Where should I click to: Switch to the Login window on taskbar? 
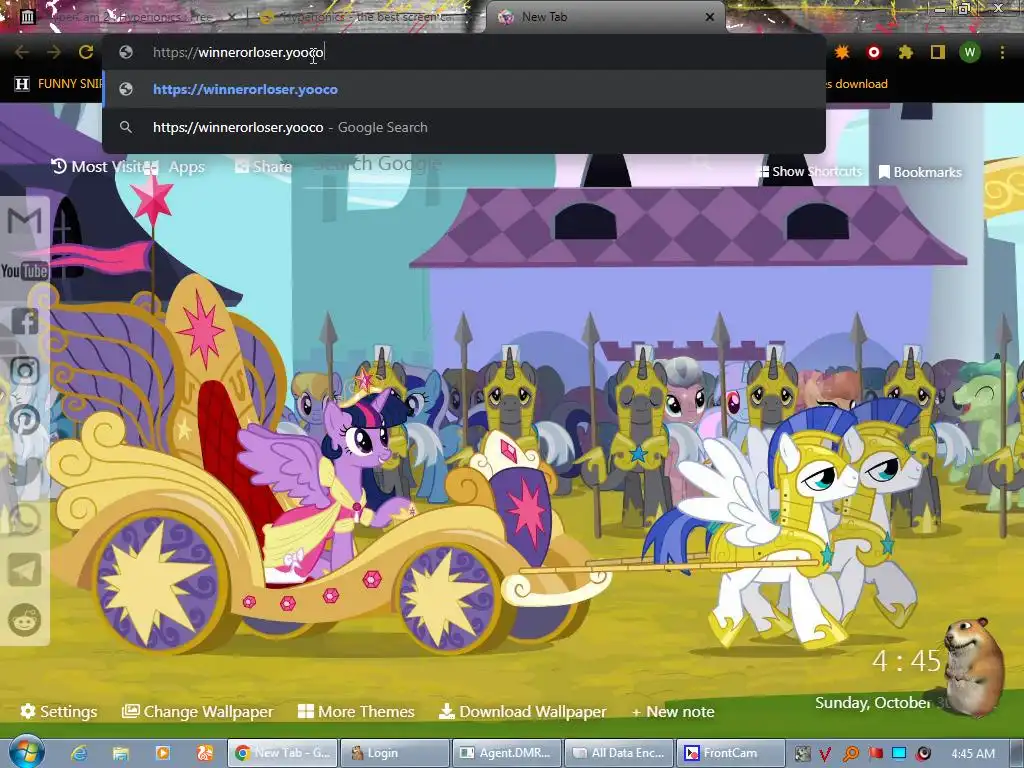pos(395,753)
